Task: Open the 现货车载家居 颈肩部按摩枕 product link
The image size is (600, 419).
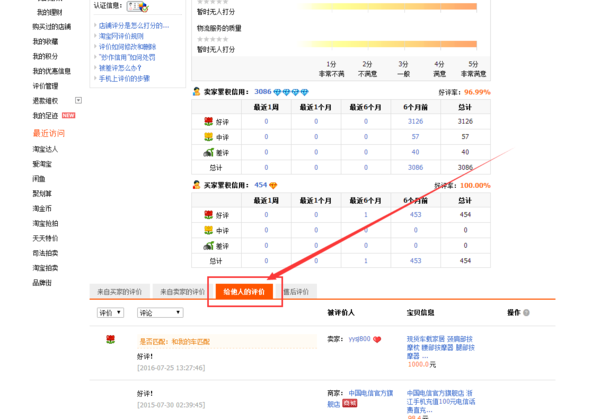Action: (x=441, y=347)
